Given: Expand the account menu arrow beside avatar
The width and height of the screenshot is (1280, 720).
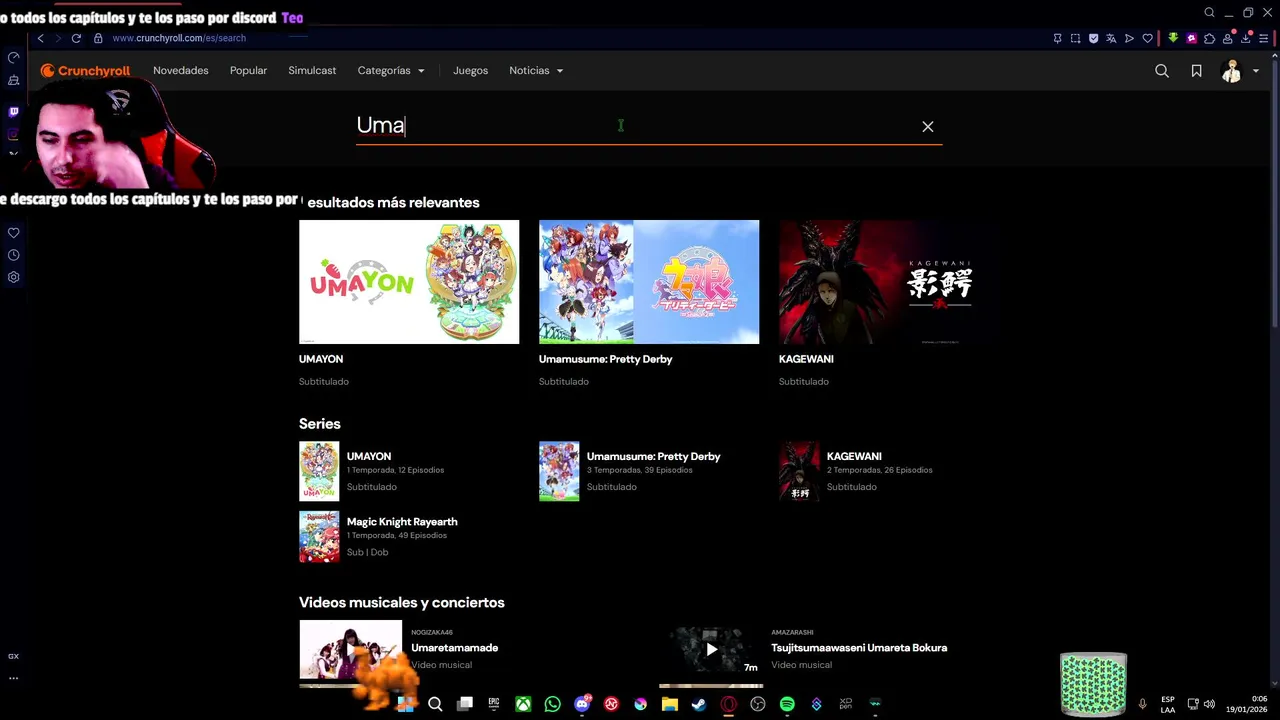Looking at the screenshot, I should coord(1256,71).
